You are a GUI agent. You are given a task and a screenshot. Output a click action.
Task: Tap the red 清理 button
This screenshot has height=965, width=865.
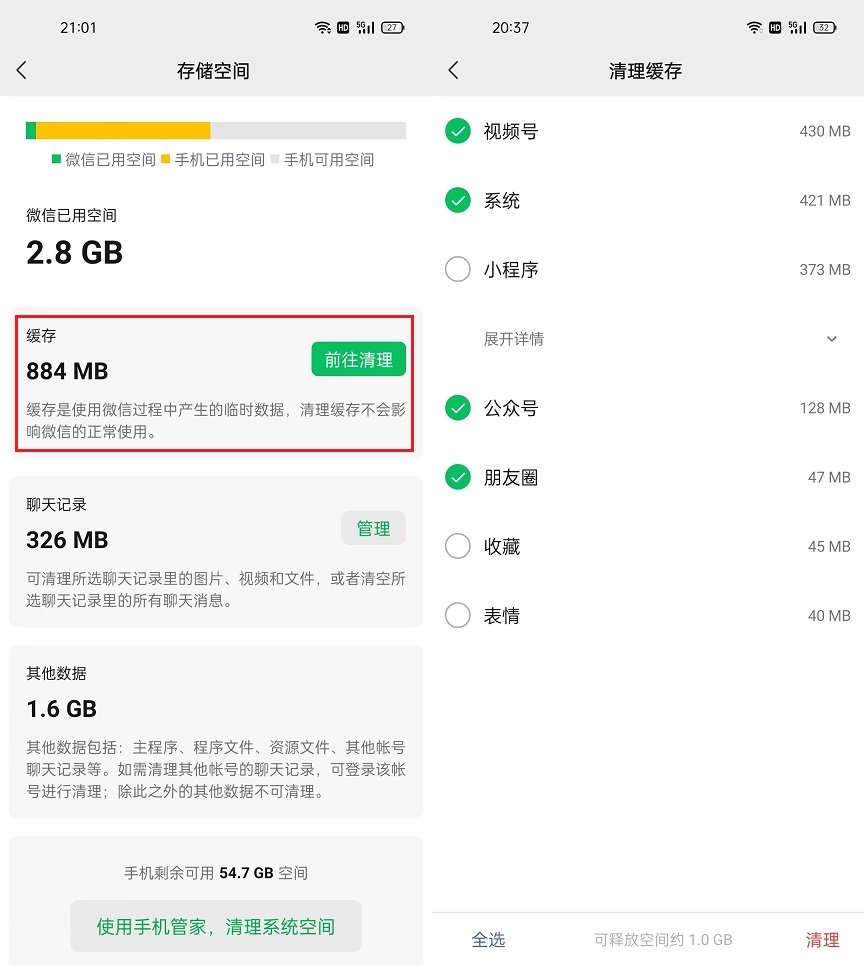[823, 940]
